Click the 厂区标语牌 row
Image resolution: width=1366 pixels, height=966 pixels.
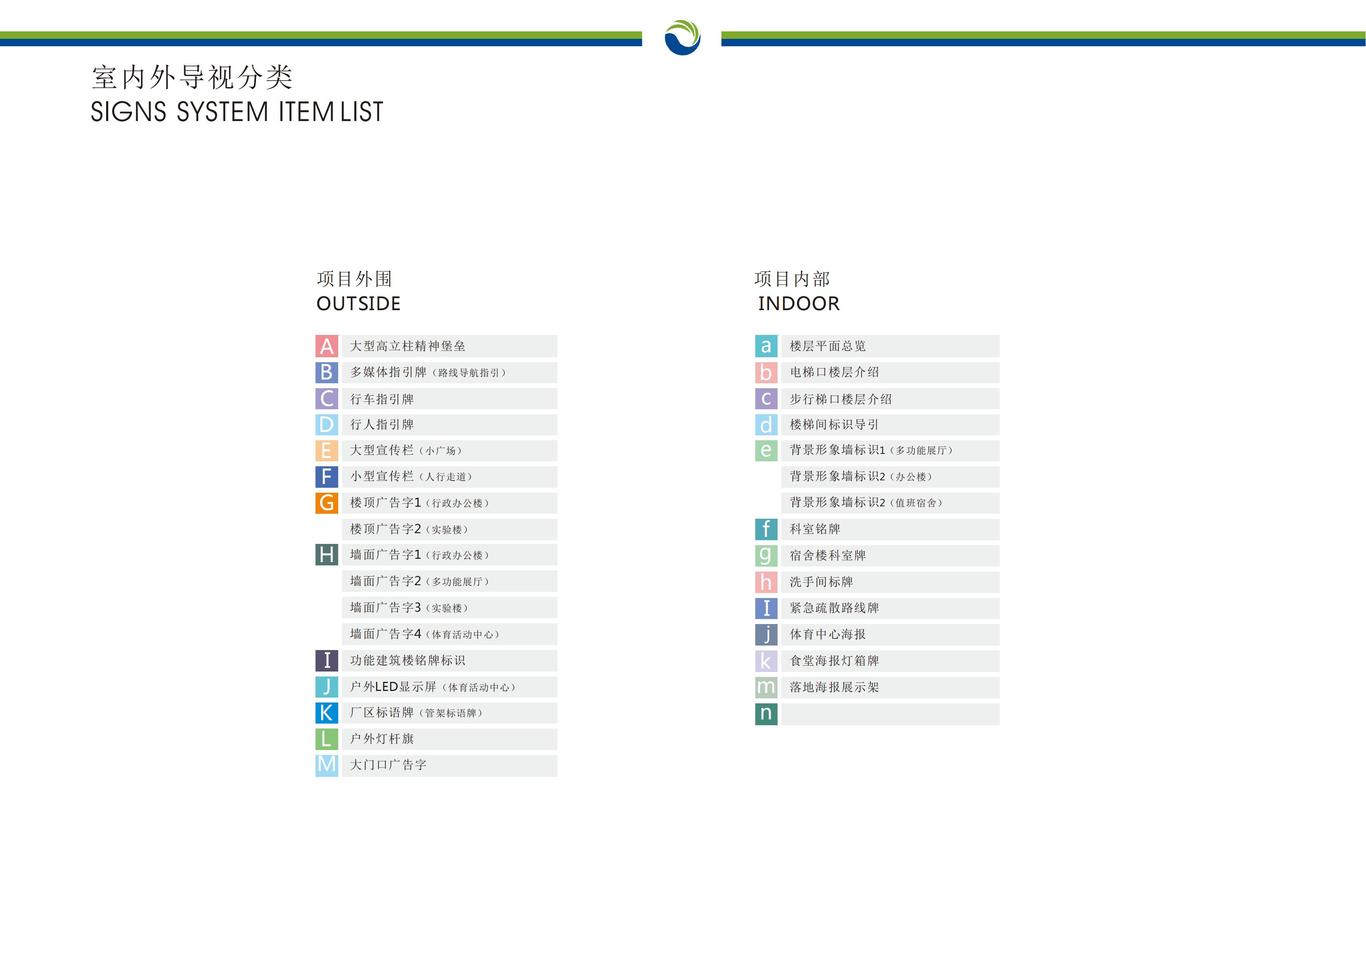tap(449, 712)
